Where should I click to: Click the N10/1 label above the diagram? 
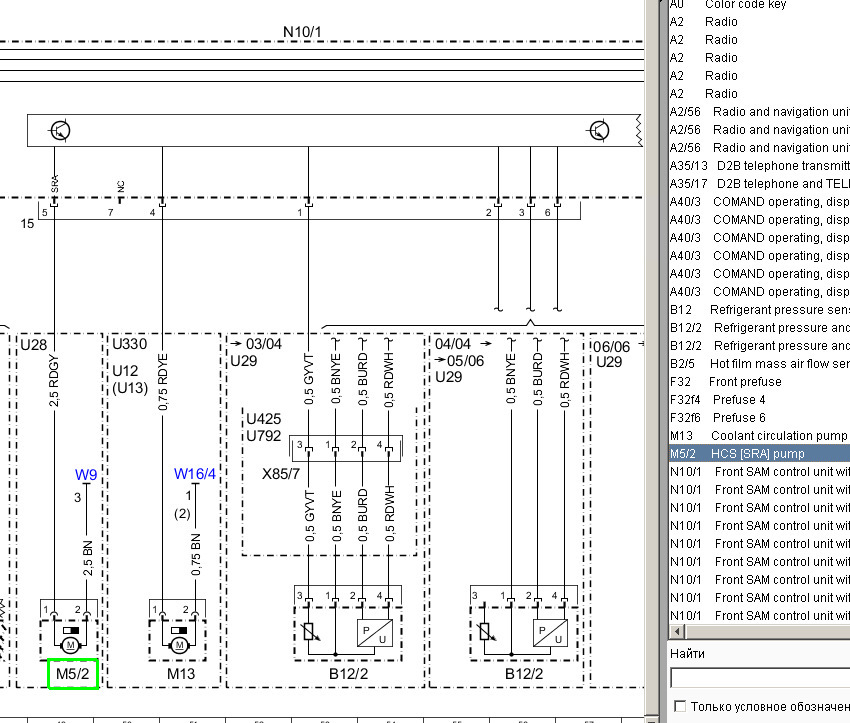[x=302, y=32]
